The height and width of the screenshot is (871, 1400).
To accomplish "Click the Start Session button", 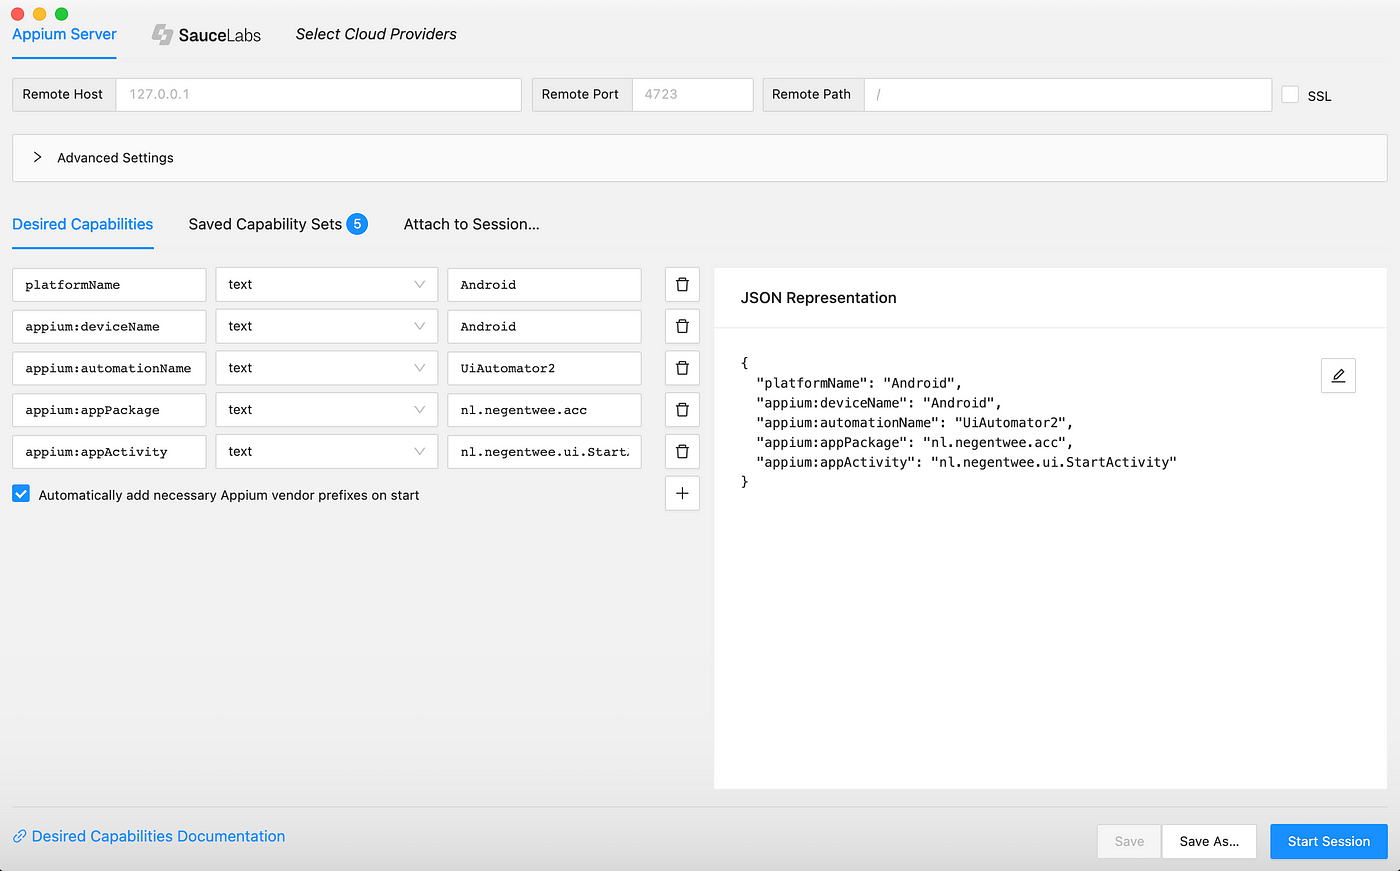I will [1329, 841].
